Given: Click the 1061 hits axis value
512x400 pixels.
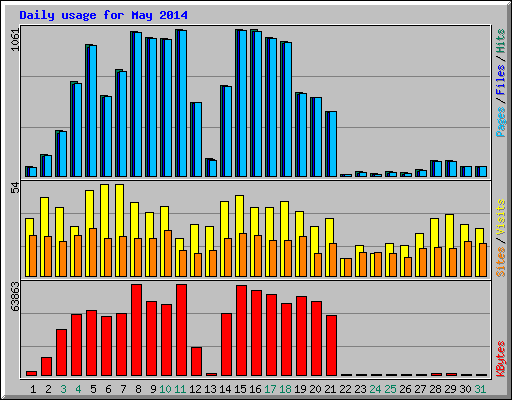Looking at the screenshot, I should 15,40.
